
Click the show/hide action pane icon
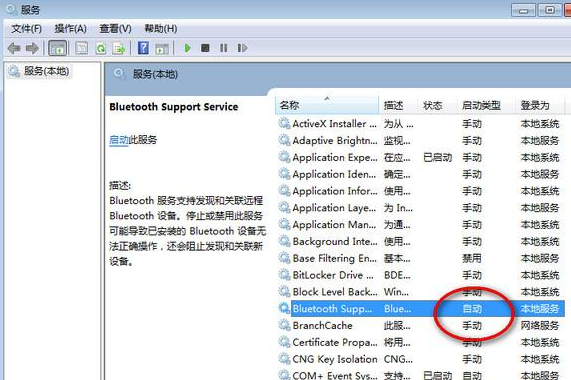click(x=162, y=48)
